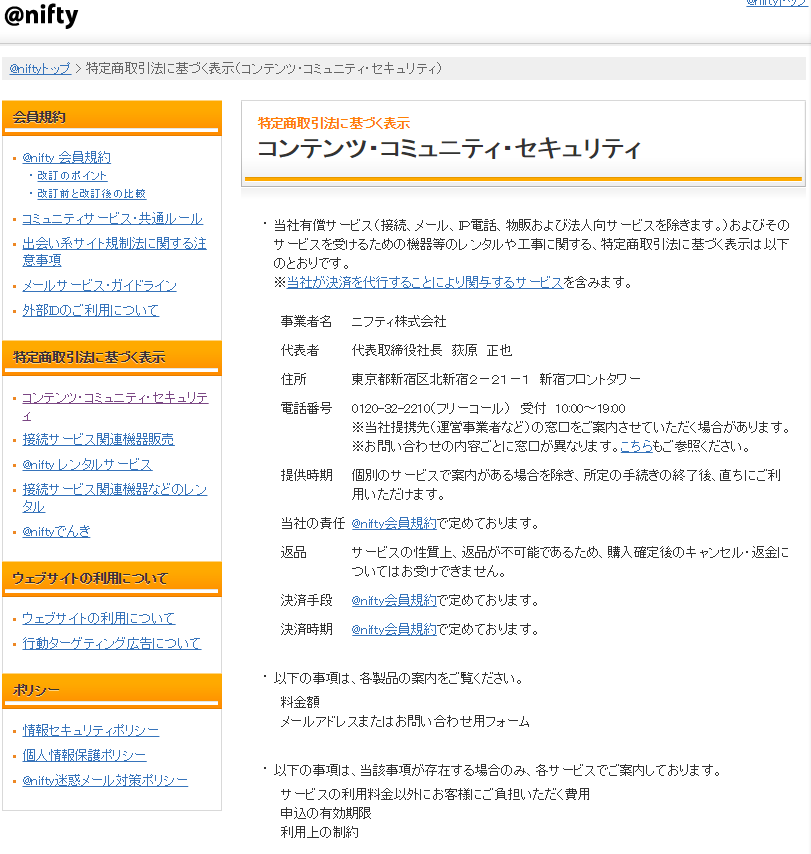Click 申込の有効期限 text item
The image size is (811, 854).
click(x=326, y=814)
